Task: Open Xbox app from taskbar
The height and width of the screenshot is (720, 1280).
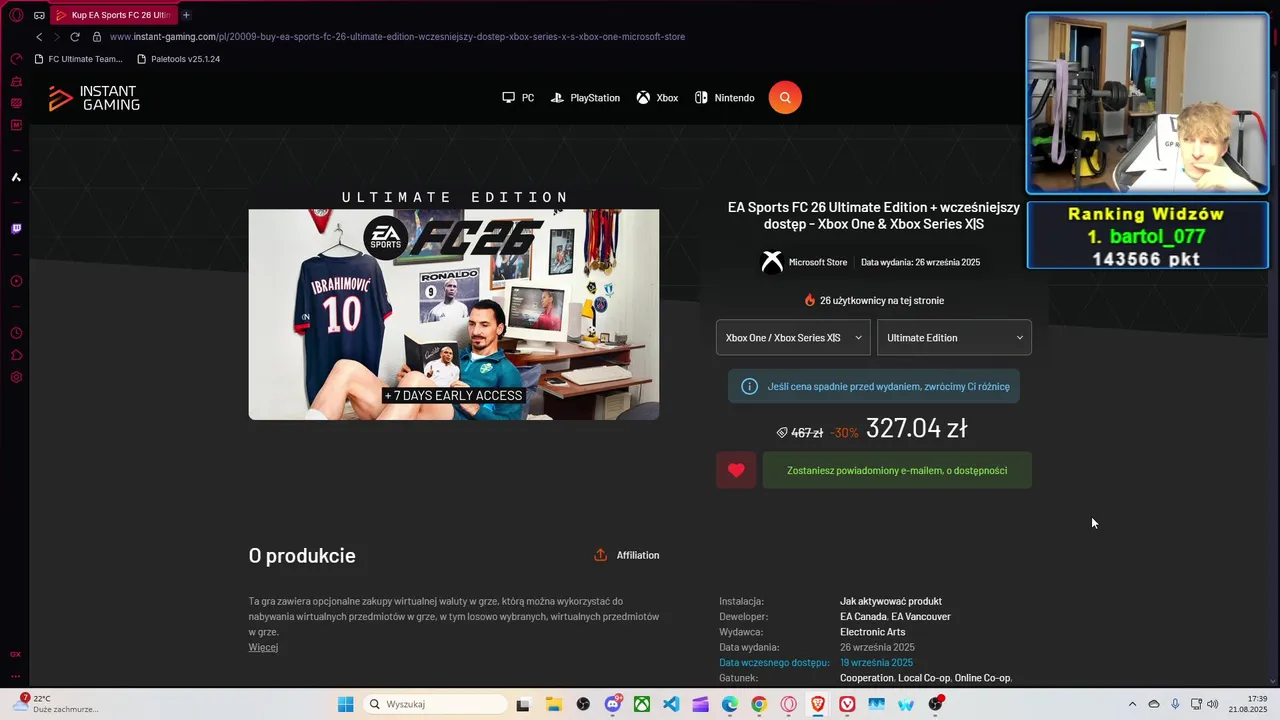Action: pos(642,704)
